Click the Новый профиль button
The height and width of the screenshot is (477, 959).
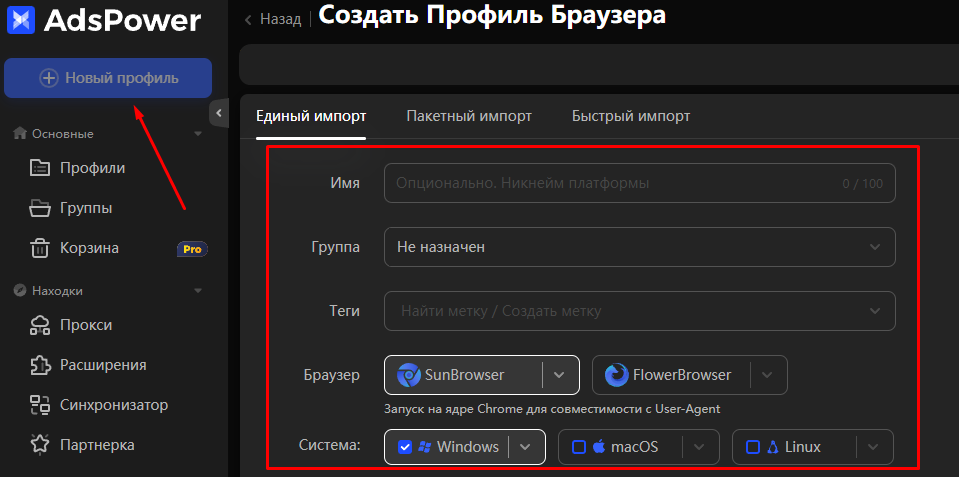pyautogui.click(x=108, y=78)
